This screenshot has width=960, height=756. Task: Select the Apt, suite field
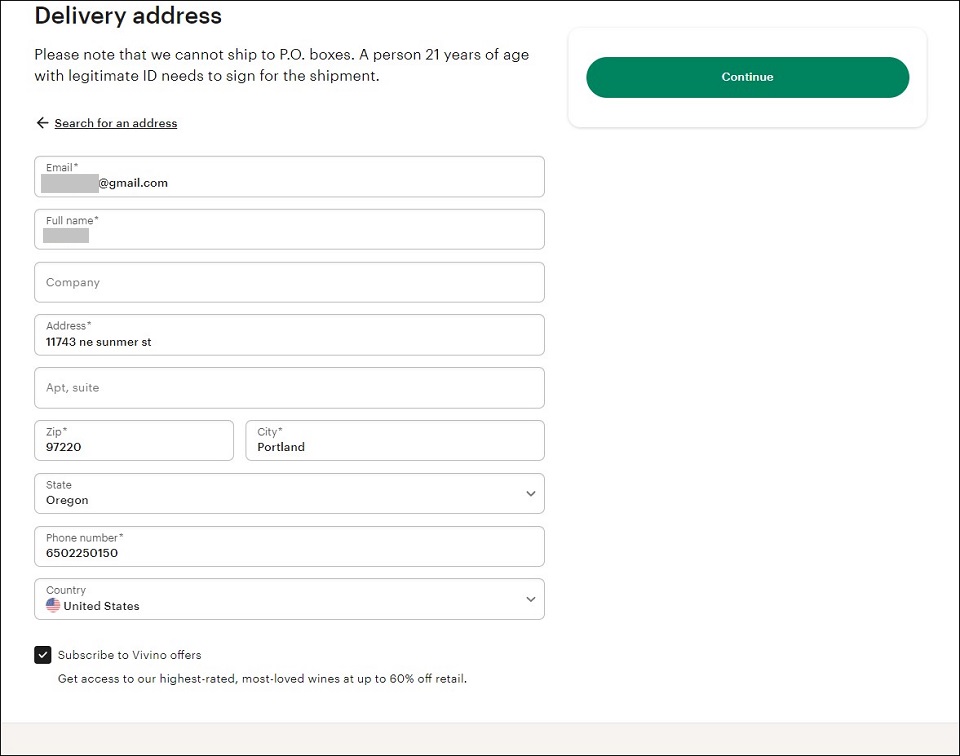click(x=289, y=387)
